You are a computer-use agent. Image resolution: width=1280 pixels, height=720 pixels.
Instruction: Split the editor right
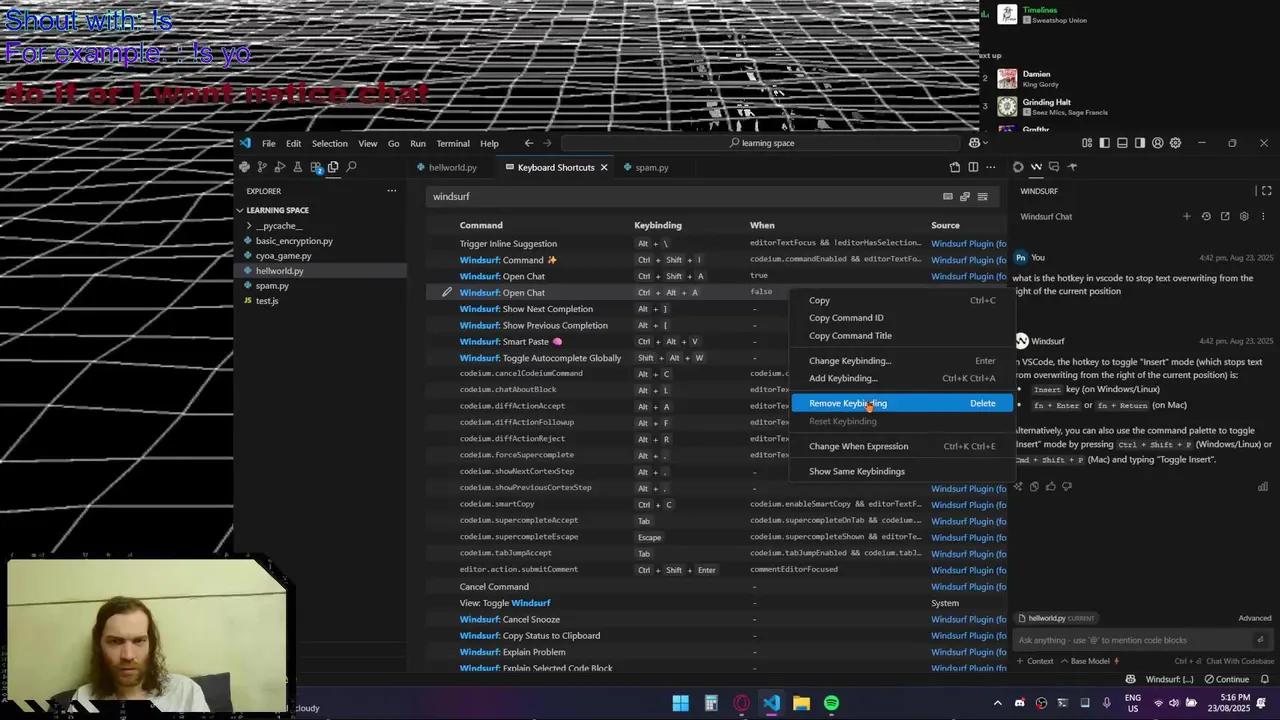coord(973,167)
